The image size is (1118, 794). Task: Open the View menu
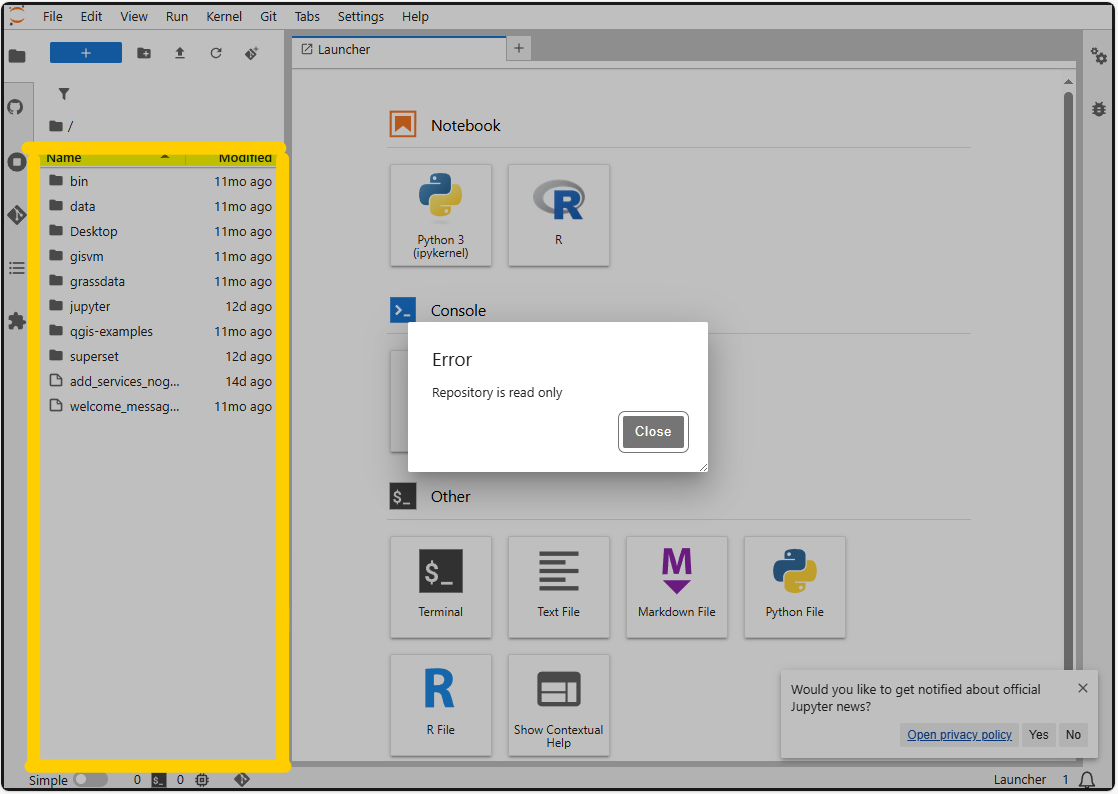(x=133, y=16)
